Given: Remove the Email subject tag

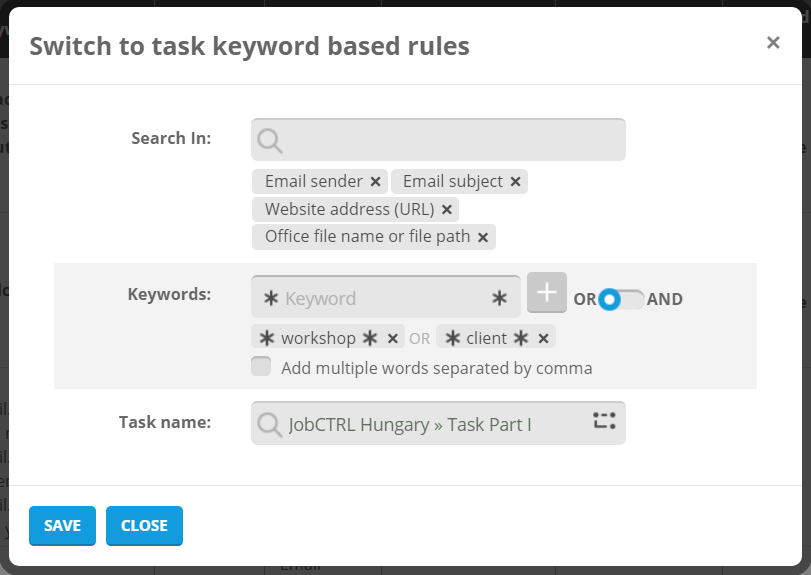Looking at the screenshot, I should (515, 182).
